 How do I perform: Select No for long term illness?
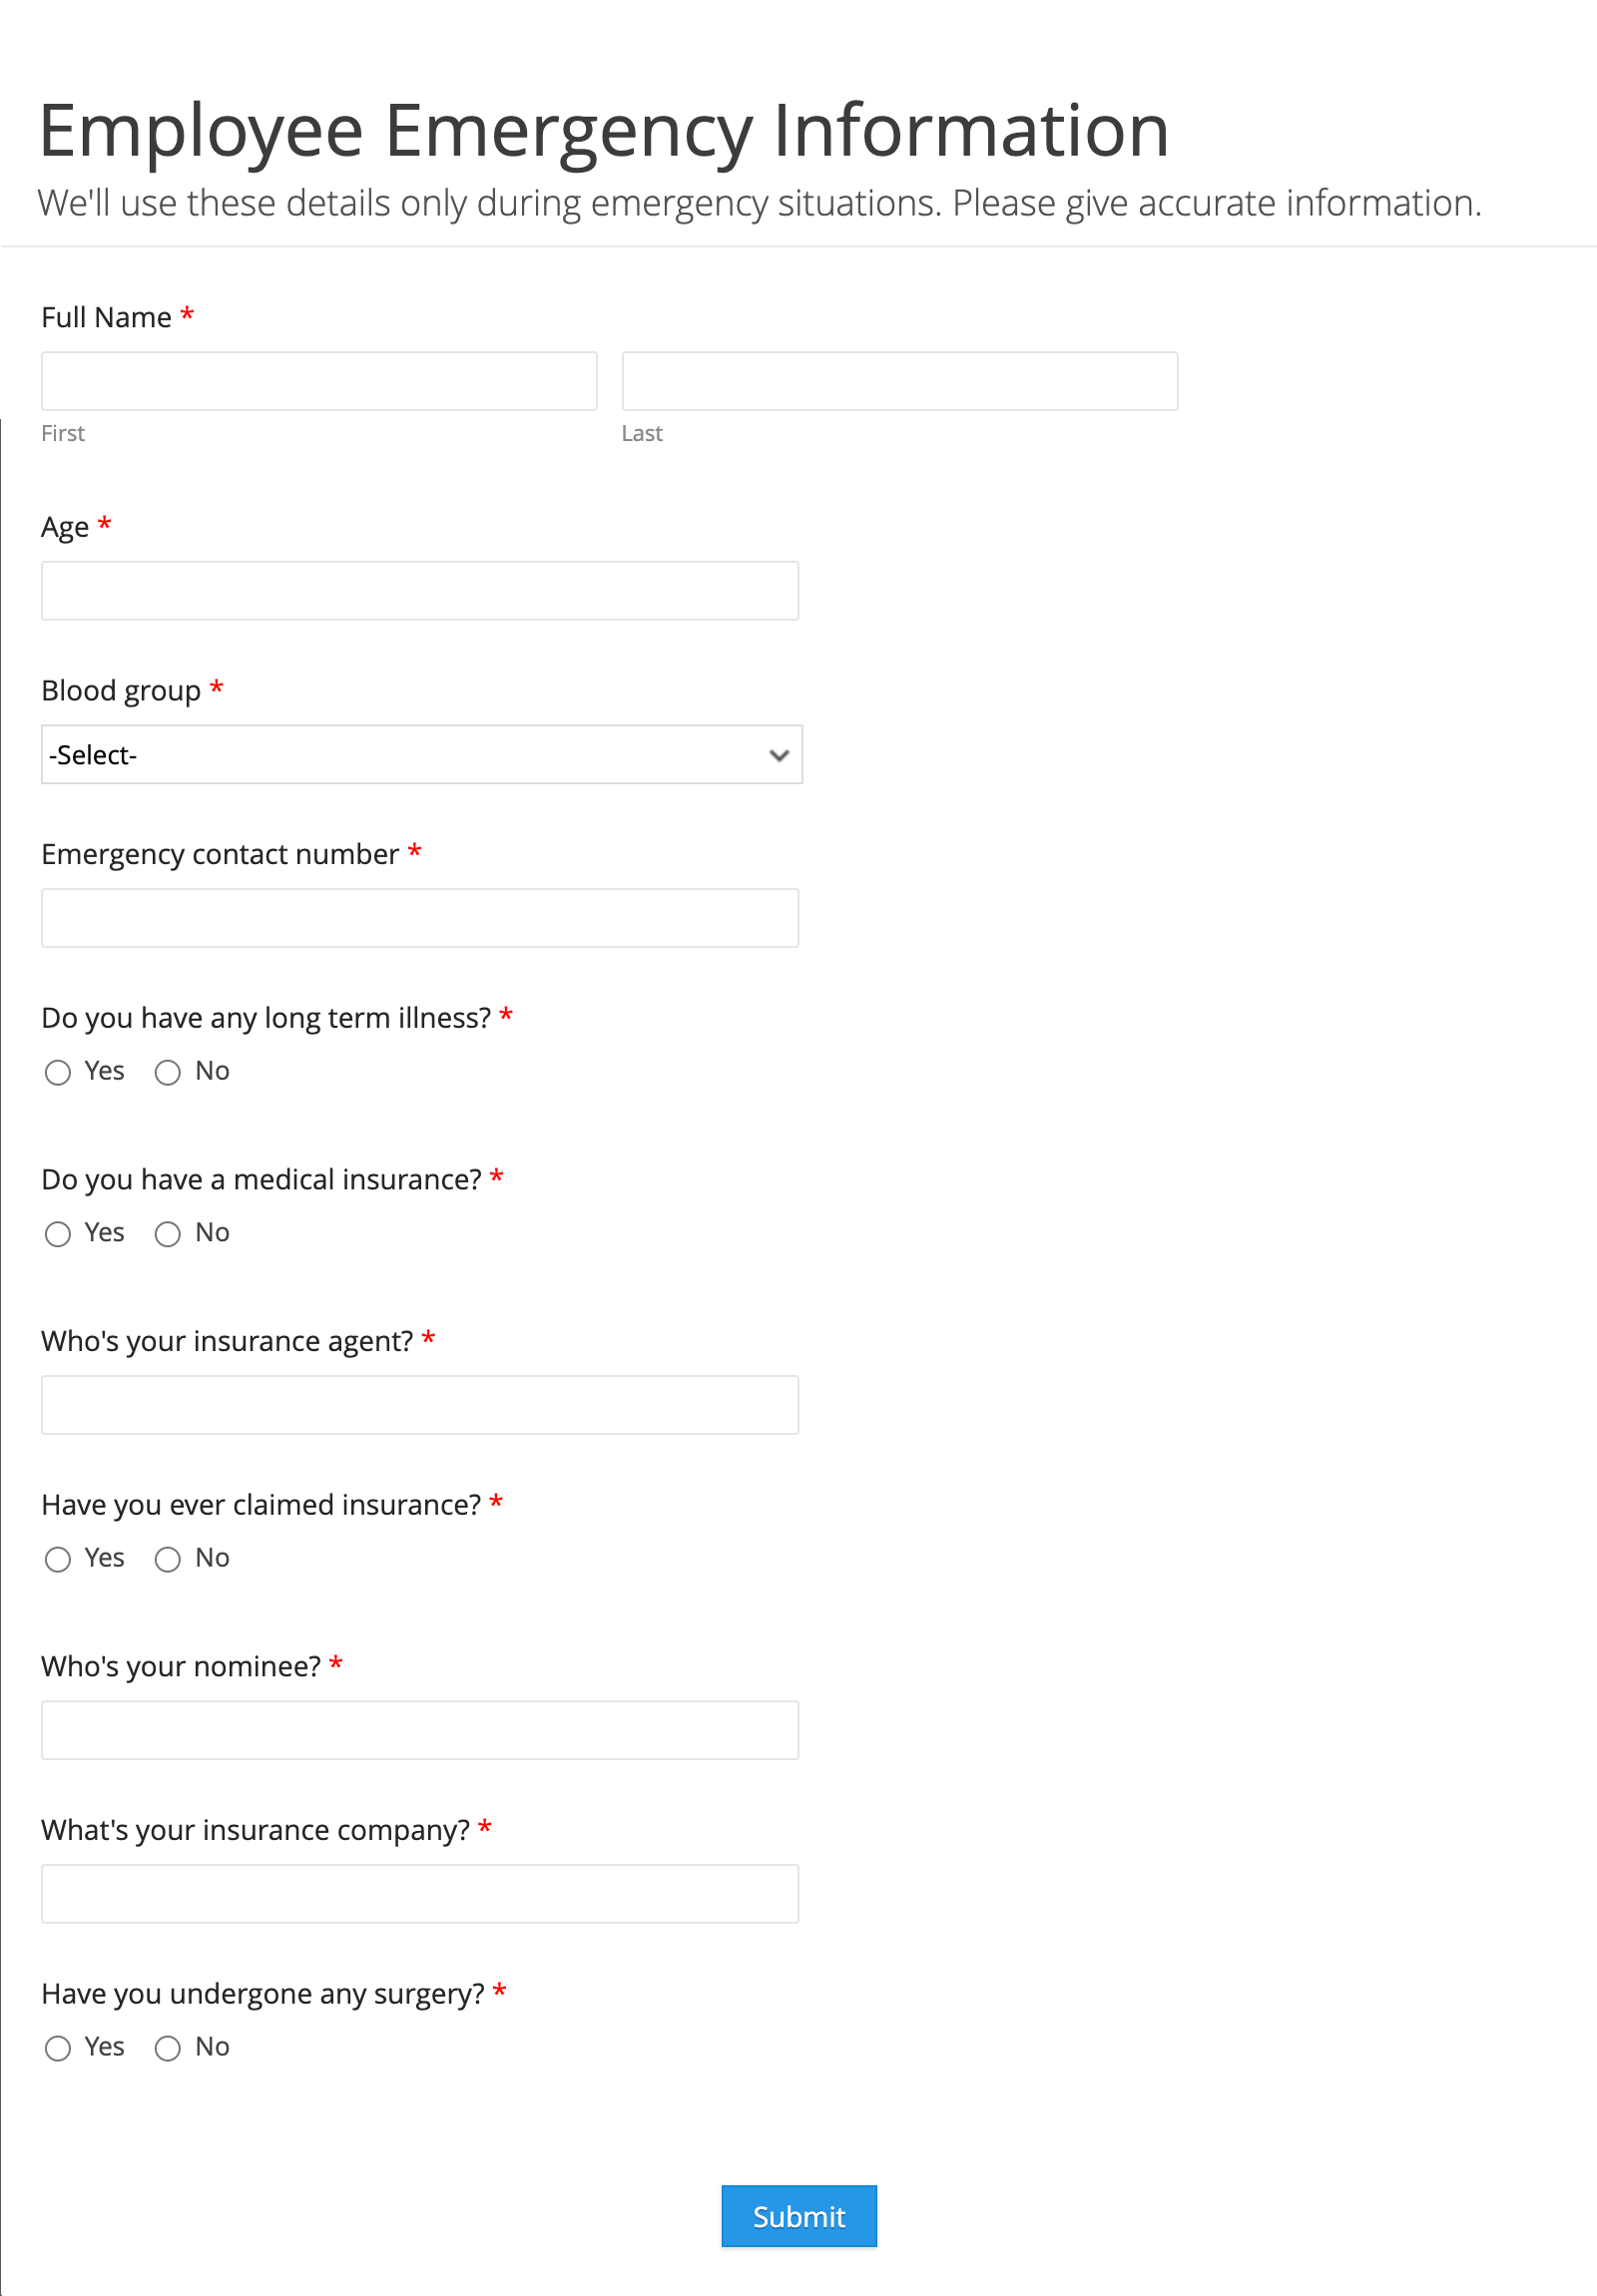(x=168, y=1072)
